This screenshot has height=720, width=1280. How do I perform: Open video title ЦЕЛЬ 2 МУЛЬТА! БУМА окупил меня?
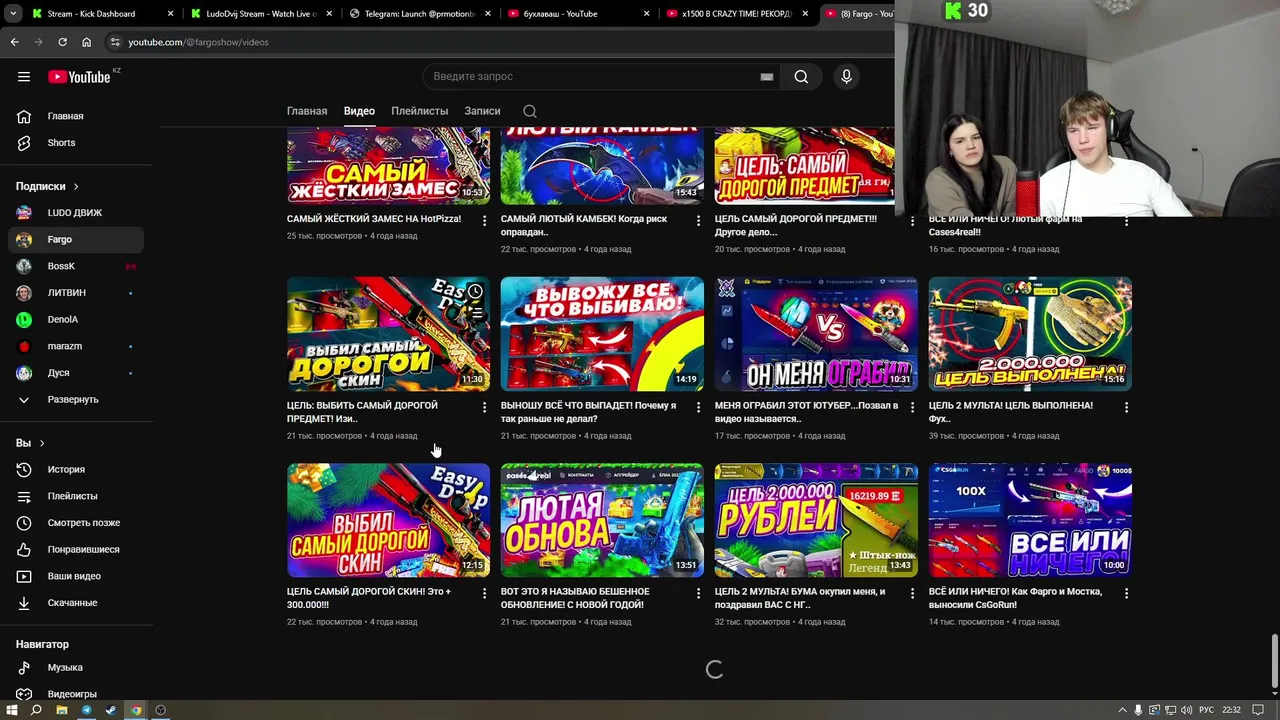[800, 598]
